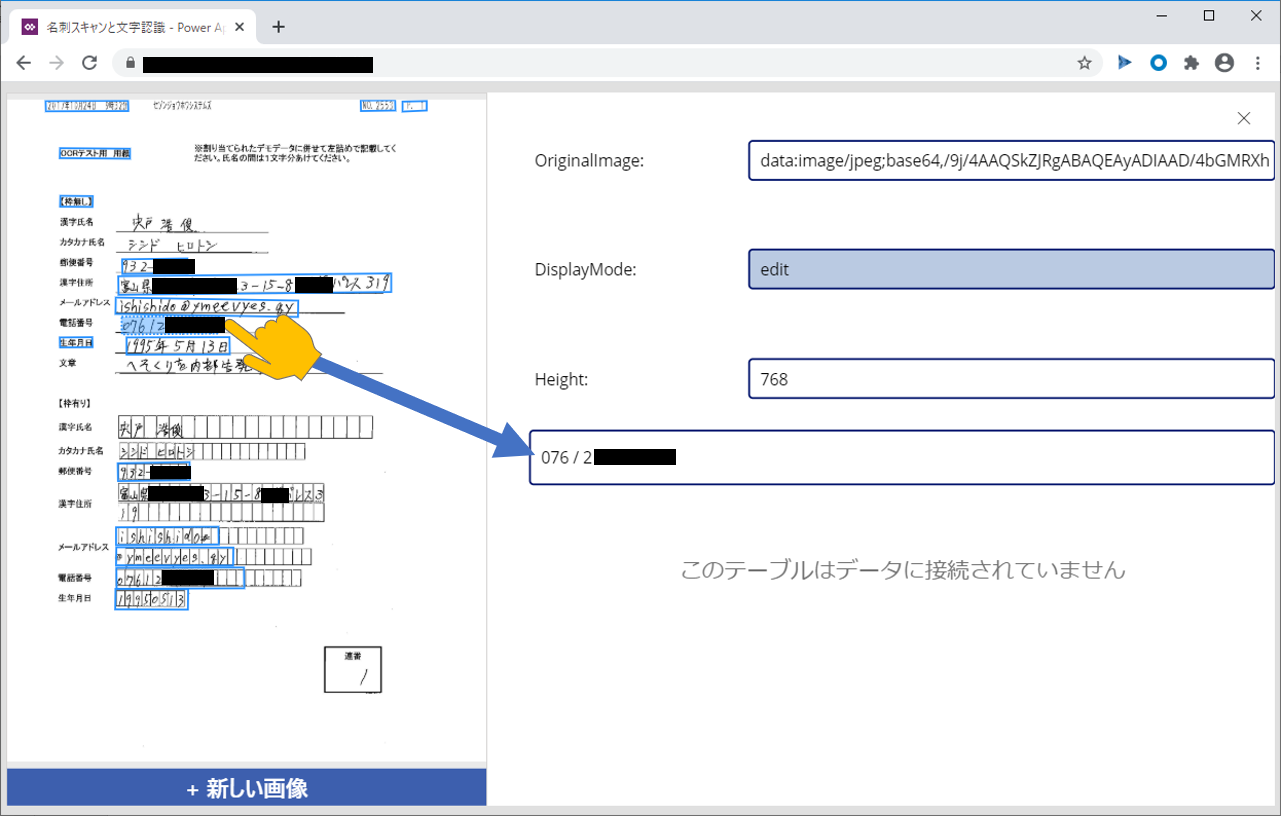This screenshot has height=816, width=1281.
Task: Open a new browser tab
Action: (x=278, y=26)
